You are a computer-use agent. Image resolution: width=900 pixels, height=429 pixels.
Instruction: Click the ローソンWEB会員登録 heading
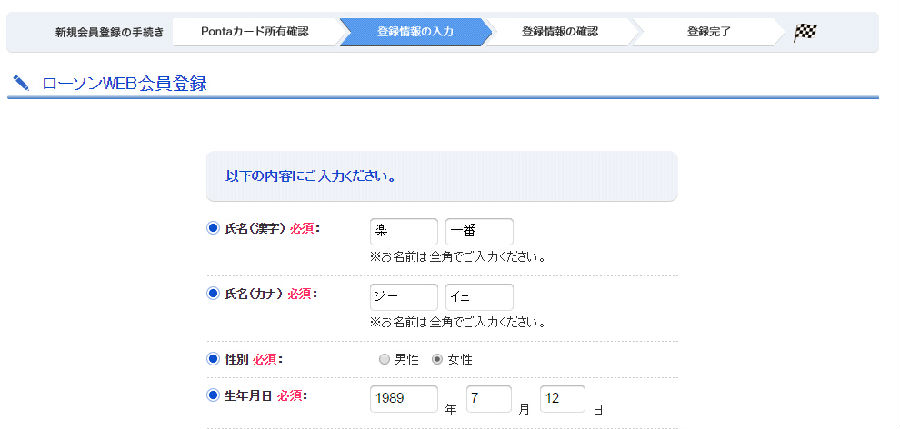point(124,83)
